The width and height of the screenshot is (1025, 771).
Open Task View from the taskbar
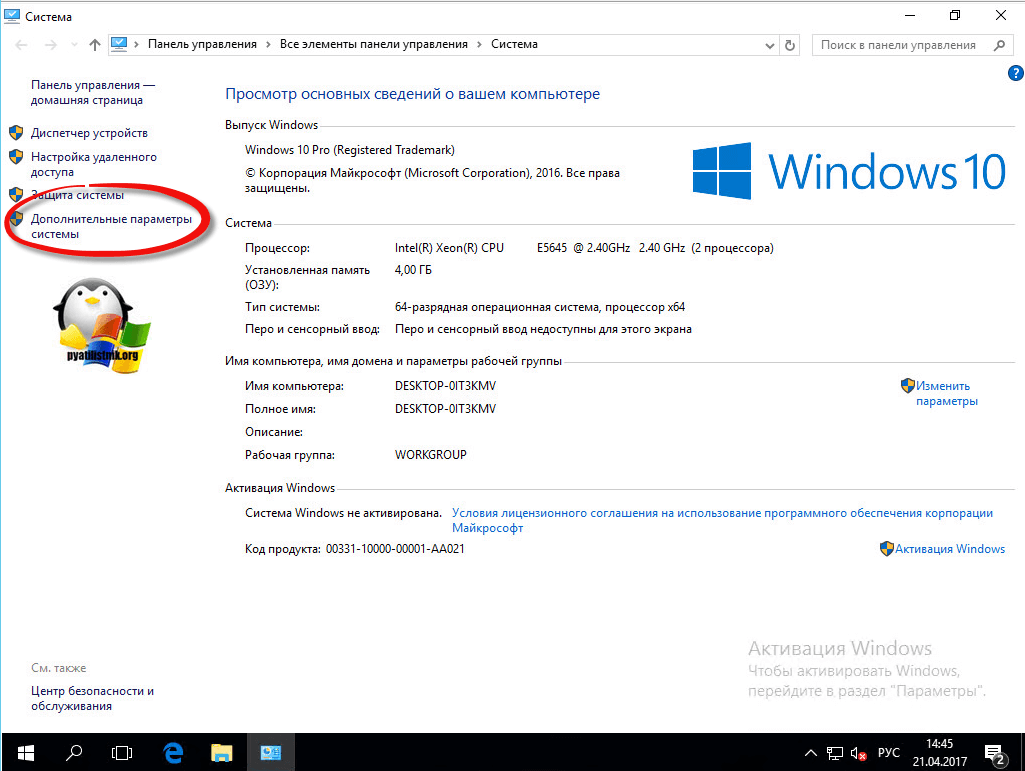click(x=122, y=751)
